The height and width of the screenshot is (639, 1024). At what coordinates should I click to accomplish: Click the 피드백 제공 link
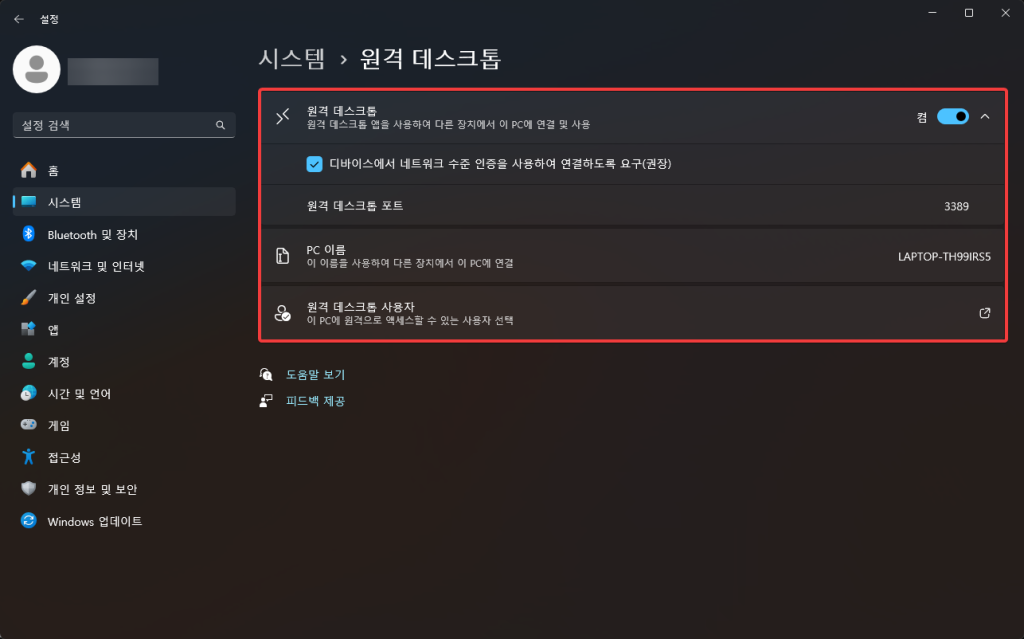315,401
